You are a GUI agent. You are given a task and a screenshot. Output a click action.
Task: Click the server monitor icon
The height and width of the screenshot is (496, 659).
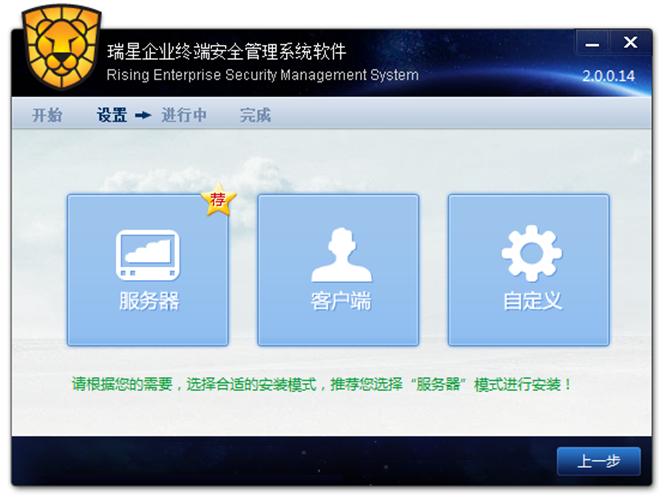(x=148, y=255)
